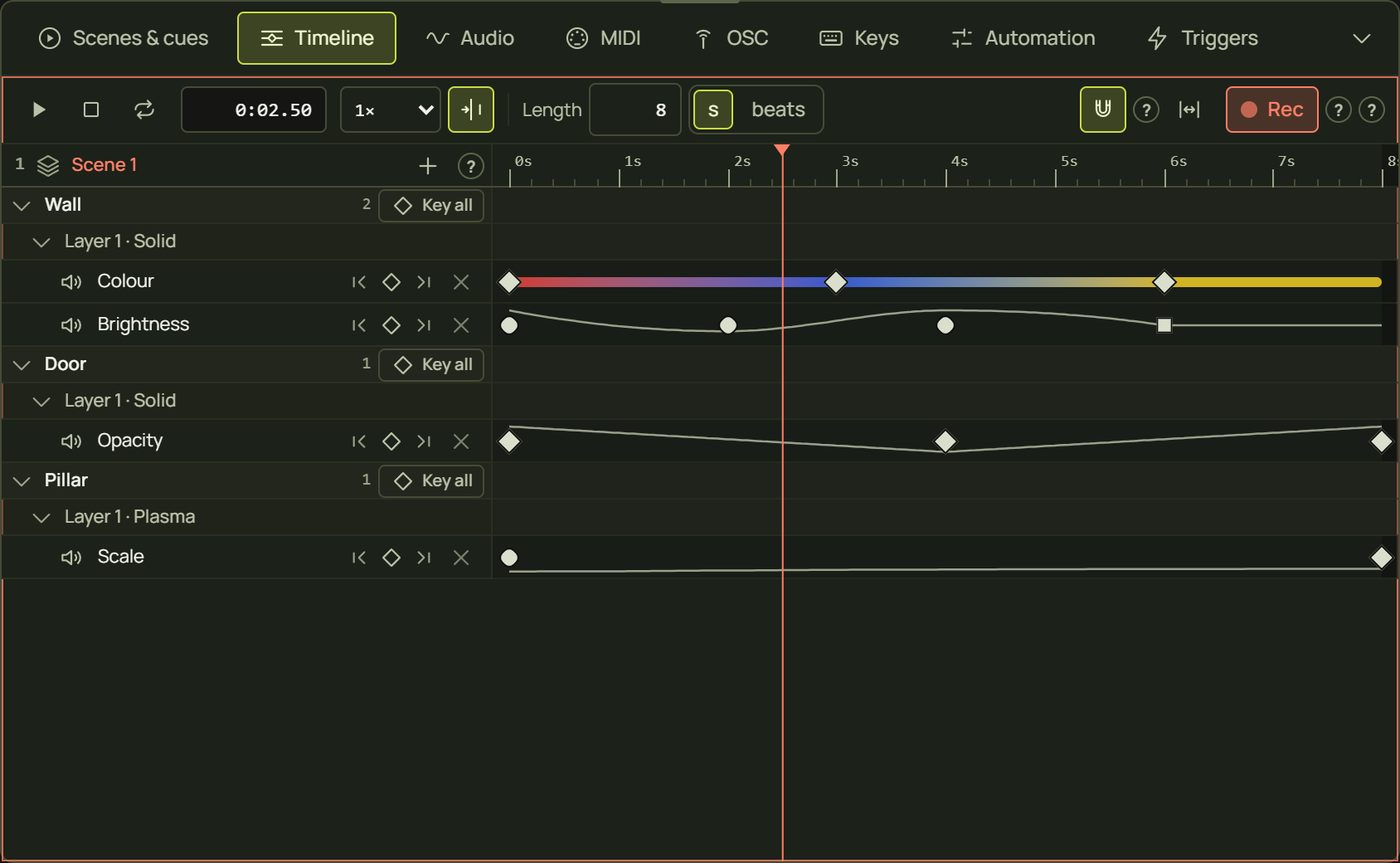This screenshot has height=863, width=1400.
Task: Mute the Colour track speaker icon
Action: click(x=71, y=282)
